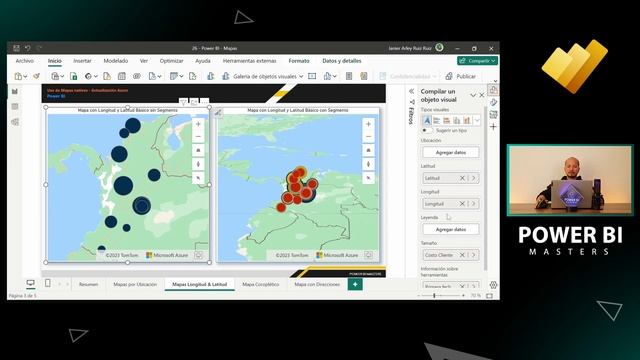
Task: Switch to the Insertar ribbon tab
Action: (x=82, y=61)
